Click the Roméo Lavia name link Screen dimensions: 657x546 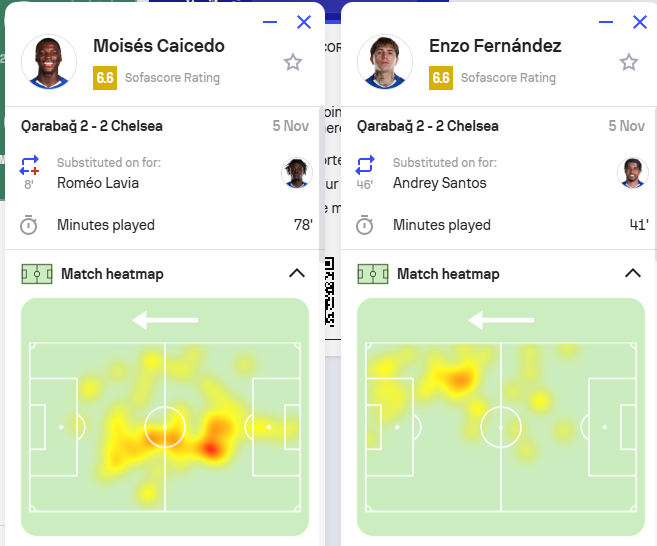pyautogui.click(x=98, y=183)
